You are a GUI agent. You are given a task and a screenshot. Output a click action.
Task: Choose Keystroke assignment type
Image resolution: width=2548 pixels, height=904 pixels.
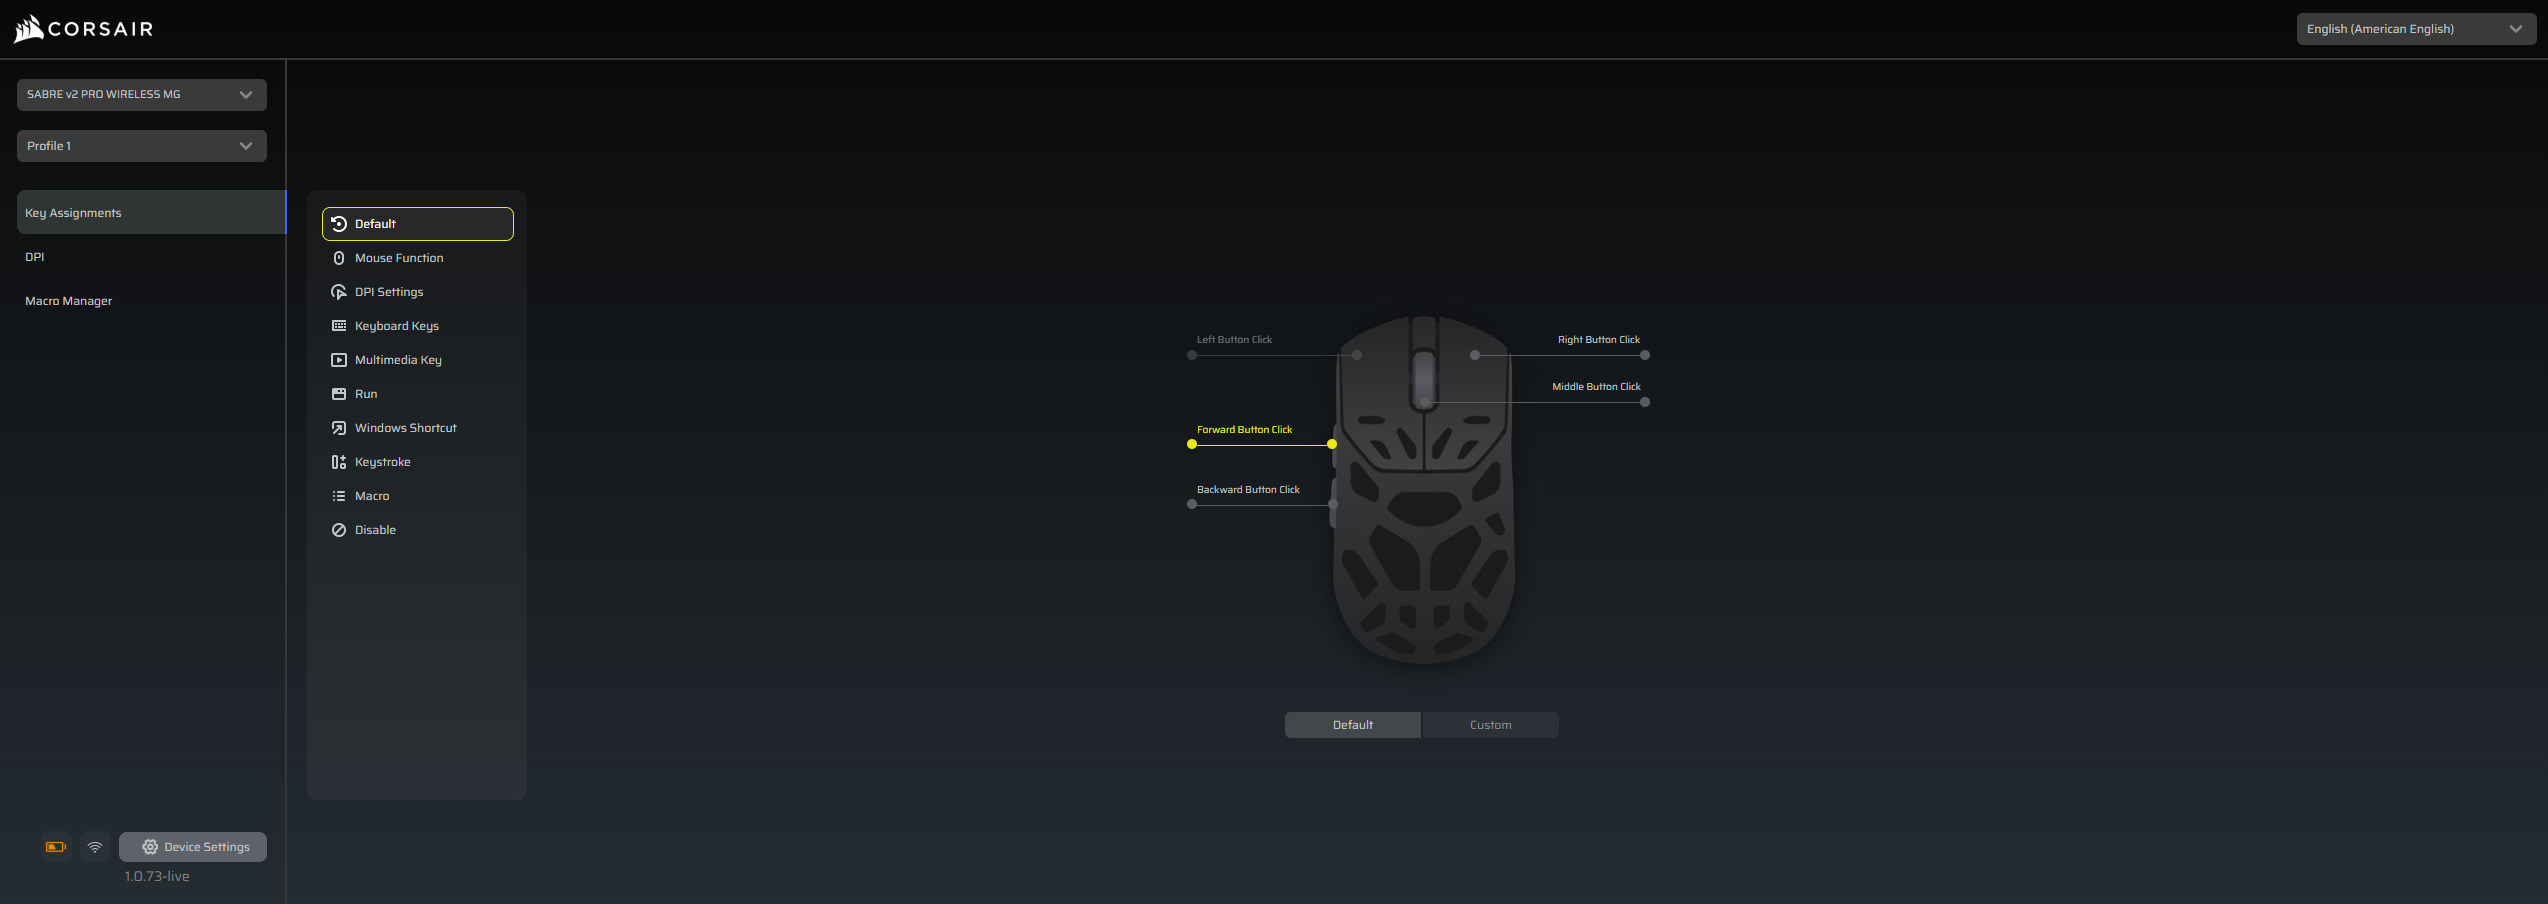[x=418, y=462]
